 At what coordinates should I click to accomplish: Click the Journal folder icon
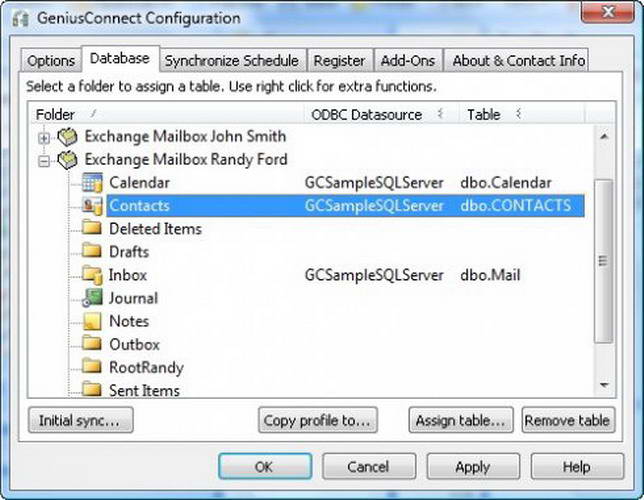[92, 298]
